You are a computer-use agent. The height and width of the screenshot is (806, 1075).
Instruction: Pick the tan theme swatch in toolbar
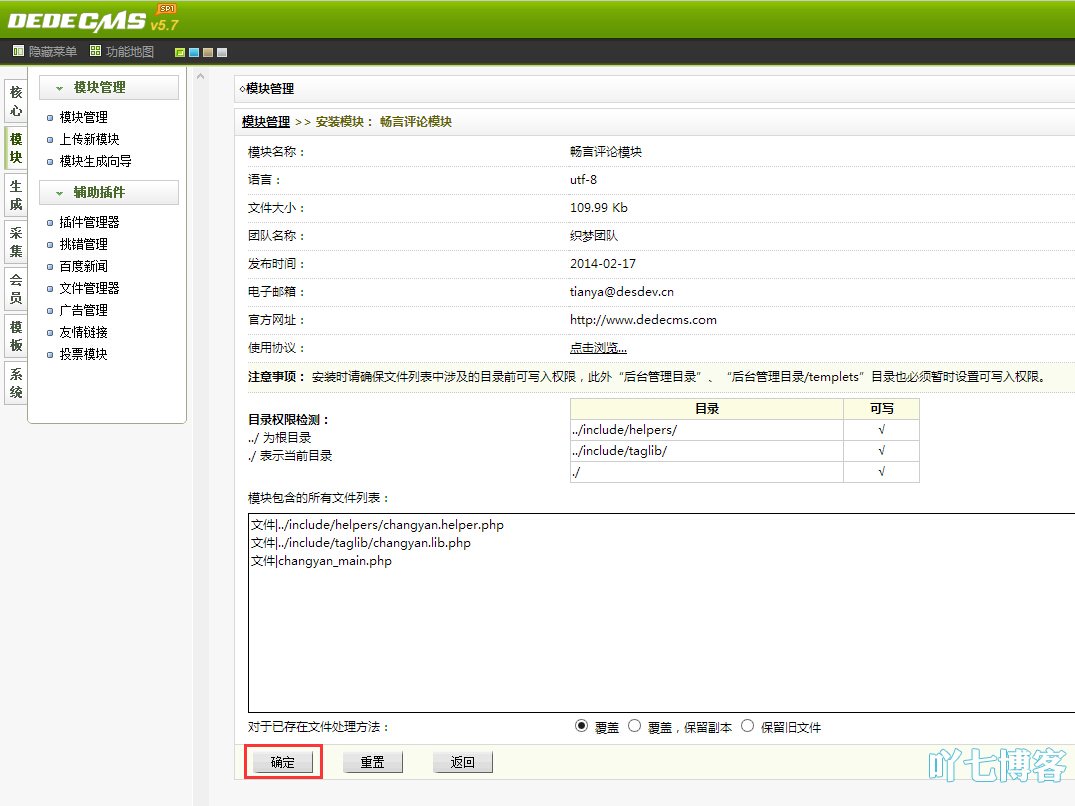[x=207, y=52]
